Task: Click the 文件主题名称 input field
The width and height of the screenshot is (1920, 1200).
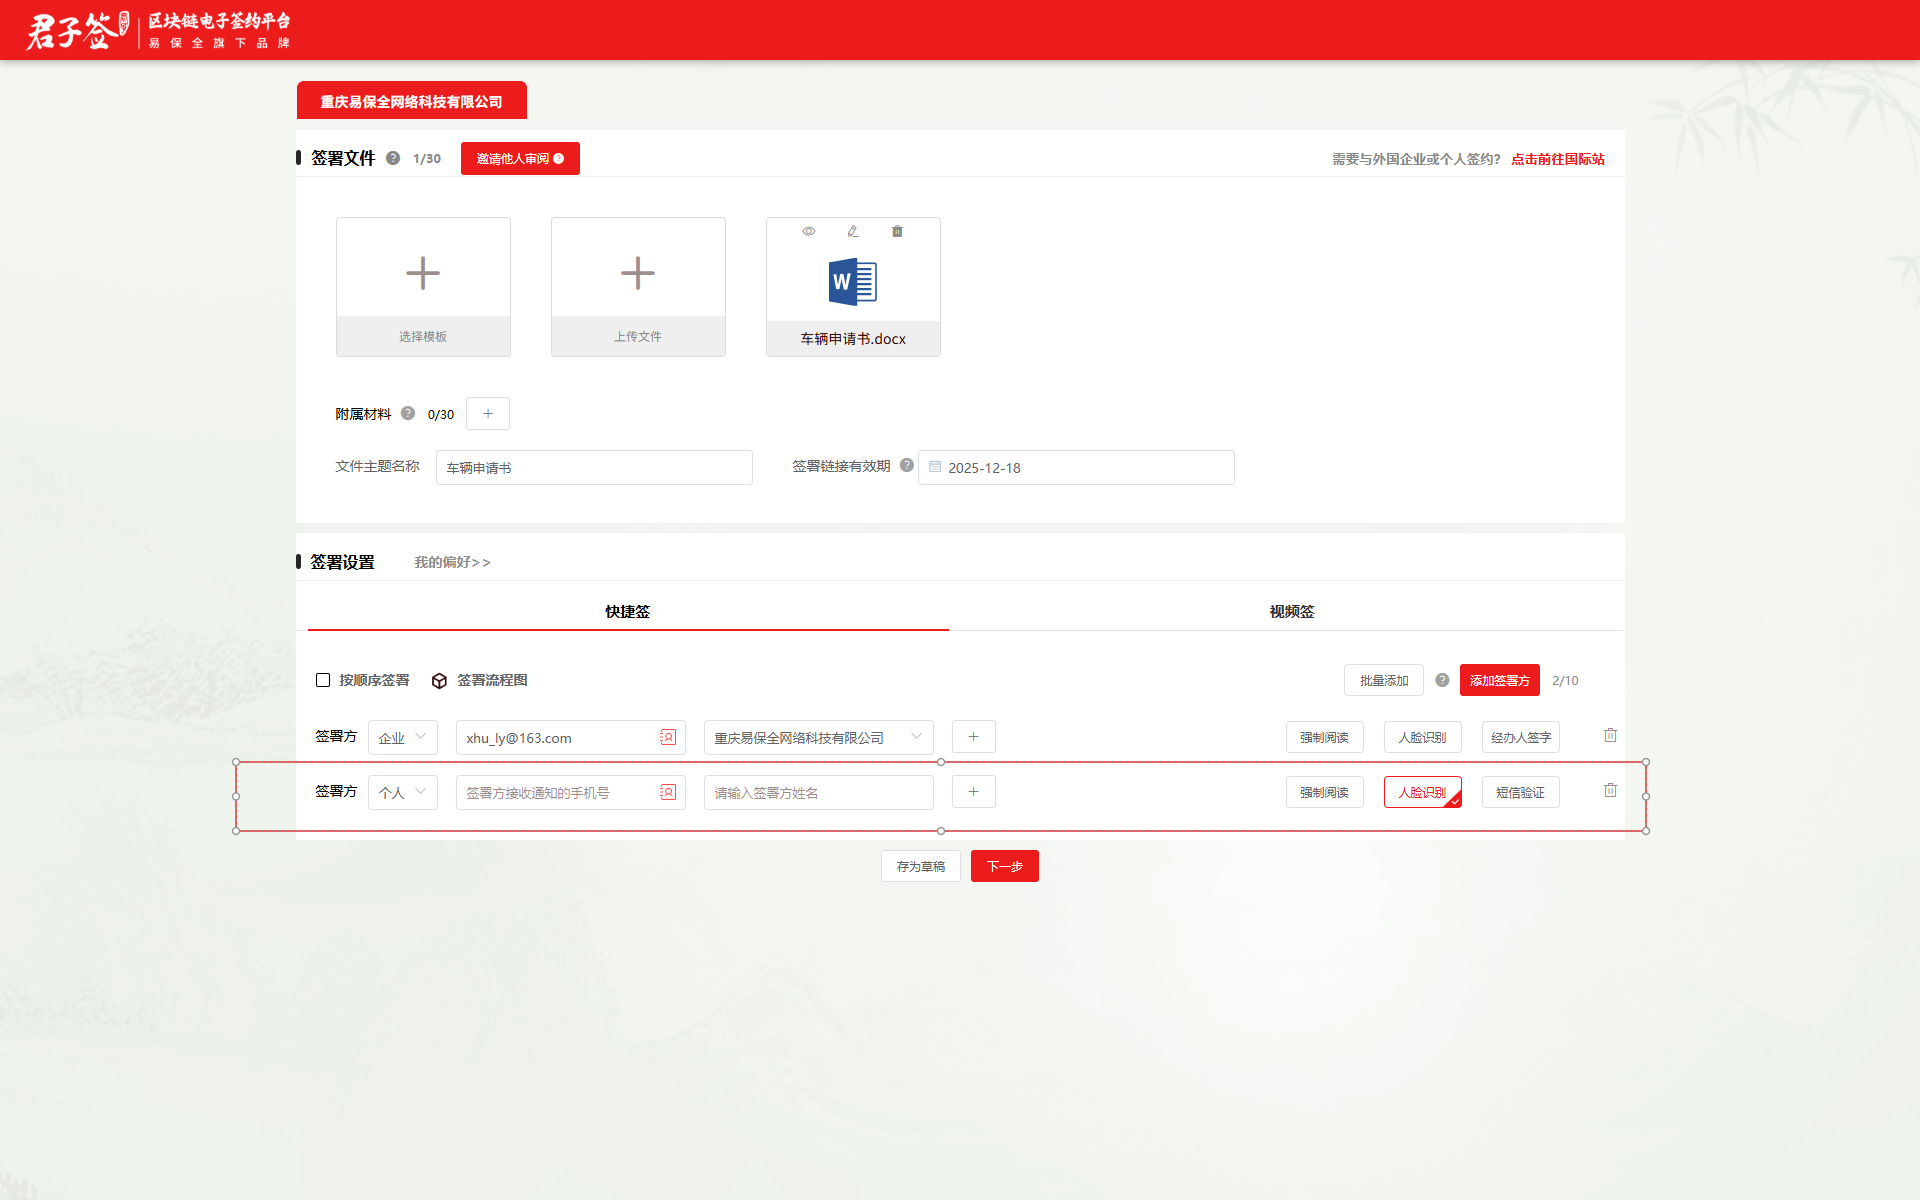Action: pos(594,467)
